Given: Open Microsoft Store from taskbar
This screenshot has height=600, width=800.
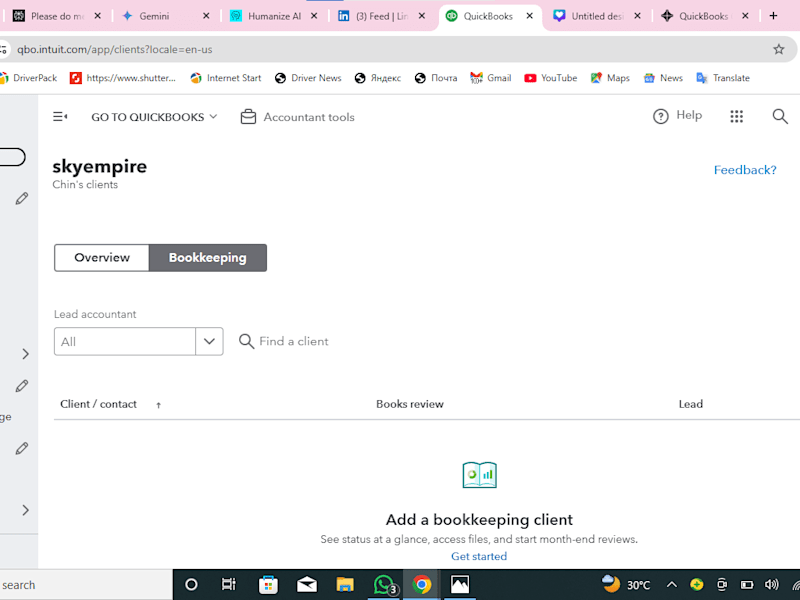Looking at the screenshot, I should pos(268,585).
